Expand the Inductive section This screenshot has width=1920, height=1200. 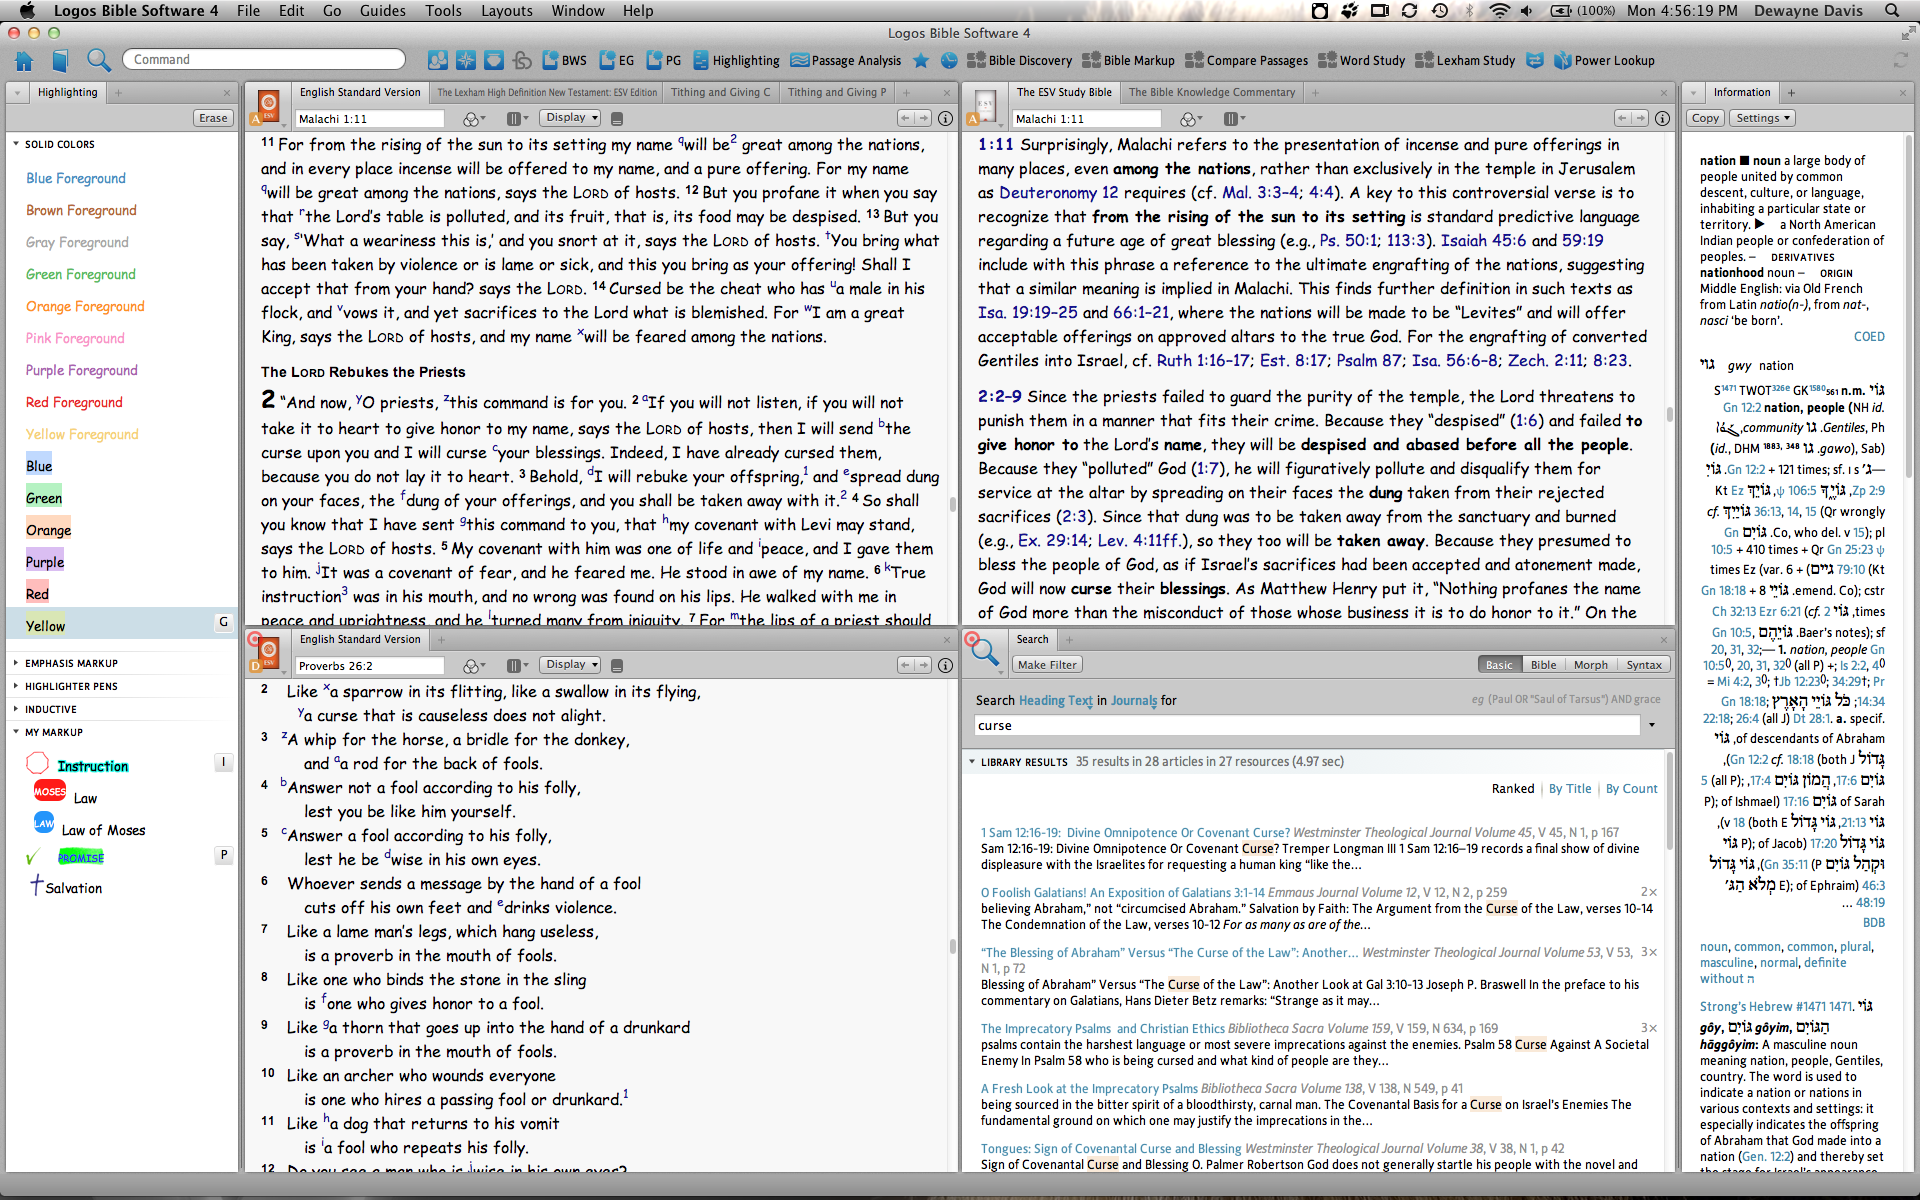[x=16, y=709]
